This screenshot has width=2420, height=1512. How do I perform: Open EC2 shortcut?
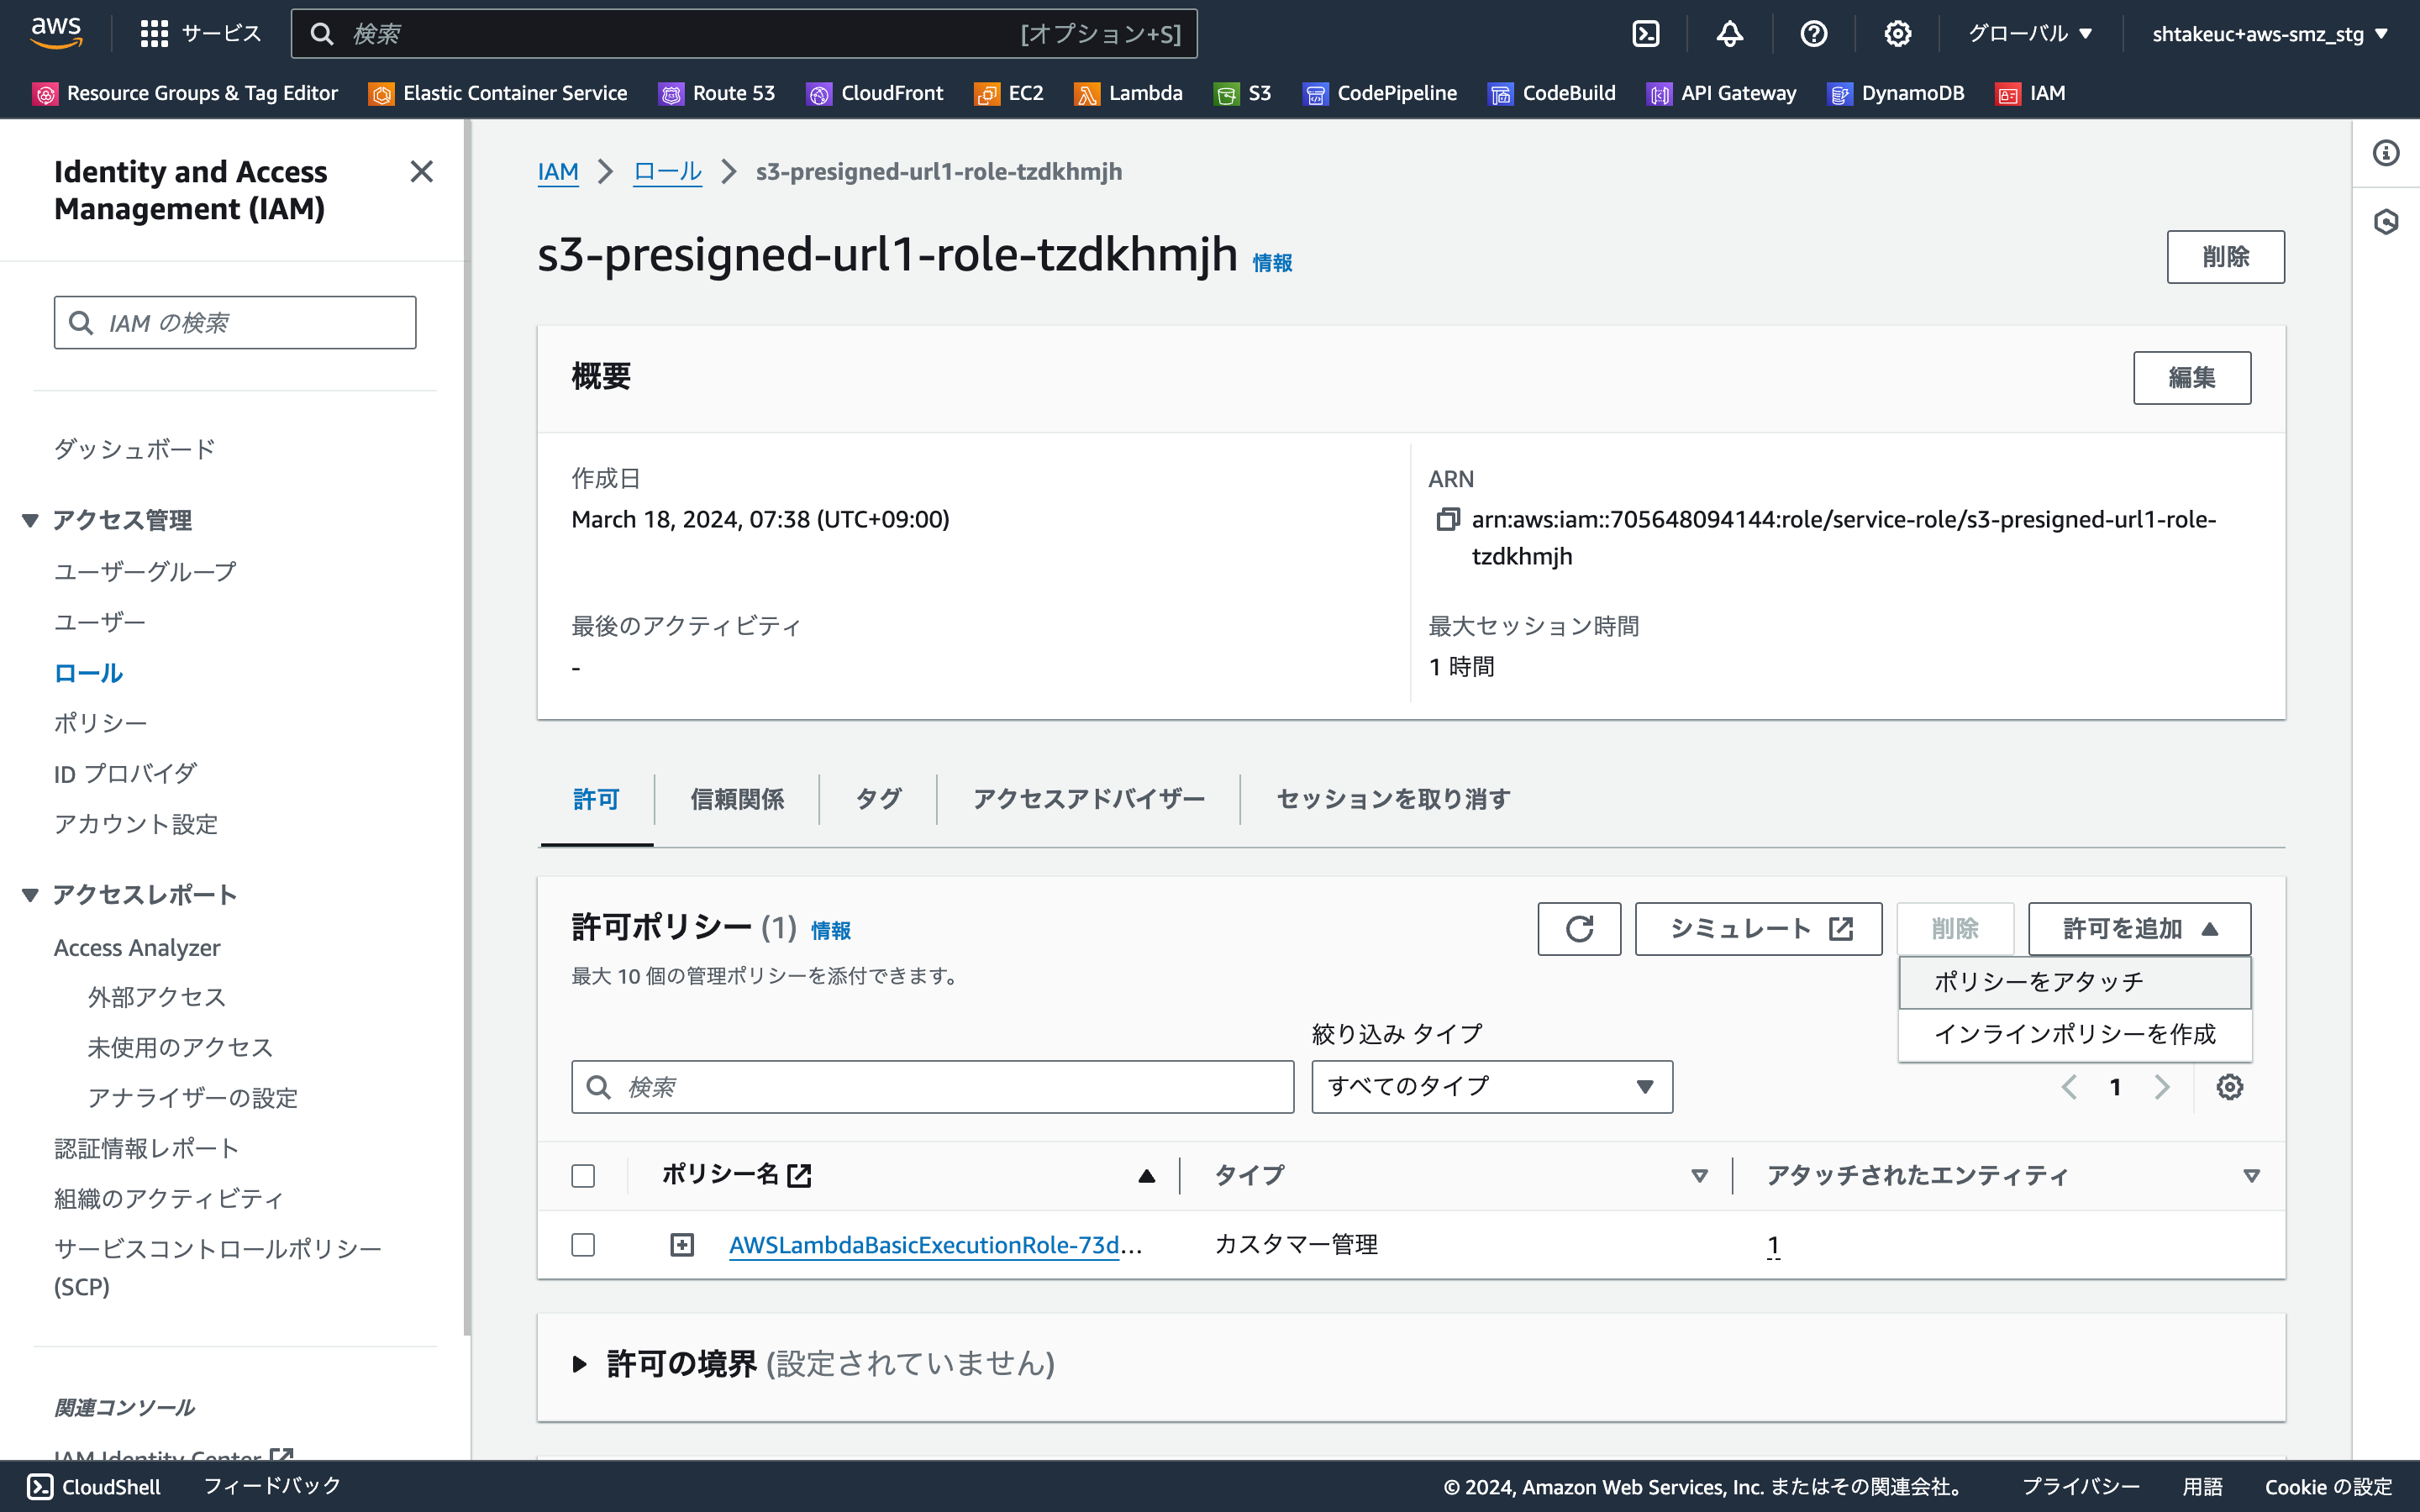pyautogui.click(x=1009, y=93)
